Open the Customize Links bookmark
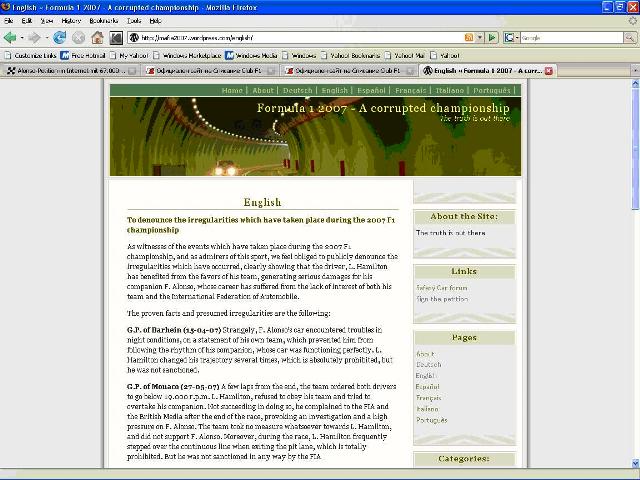Screen dimensions: 640x480 pos(30,56)
